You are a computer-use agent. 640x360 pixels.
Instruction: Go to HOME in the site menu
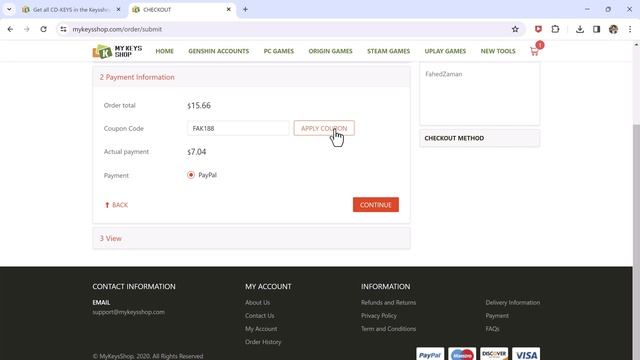[164, 51]
